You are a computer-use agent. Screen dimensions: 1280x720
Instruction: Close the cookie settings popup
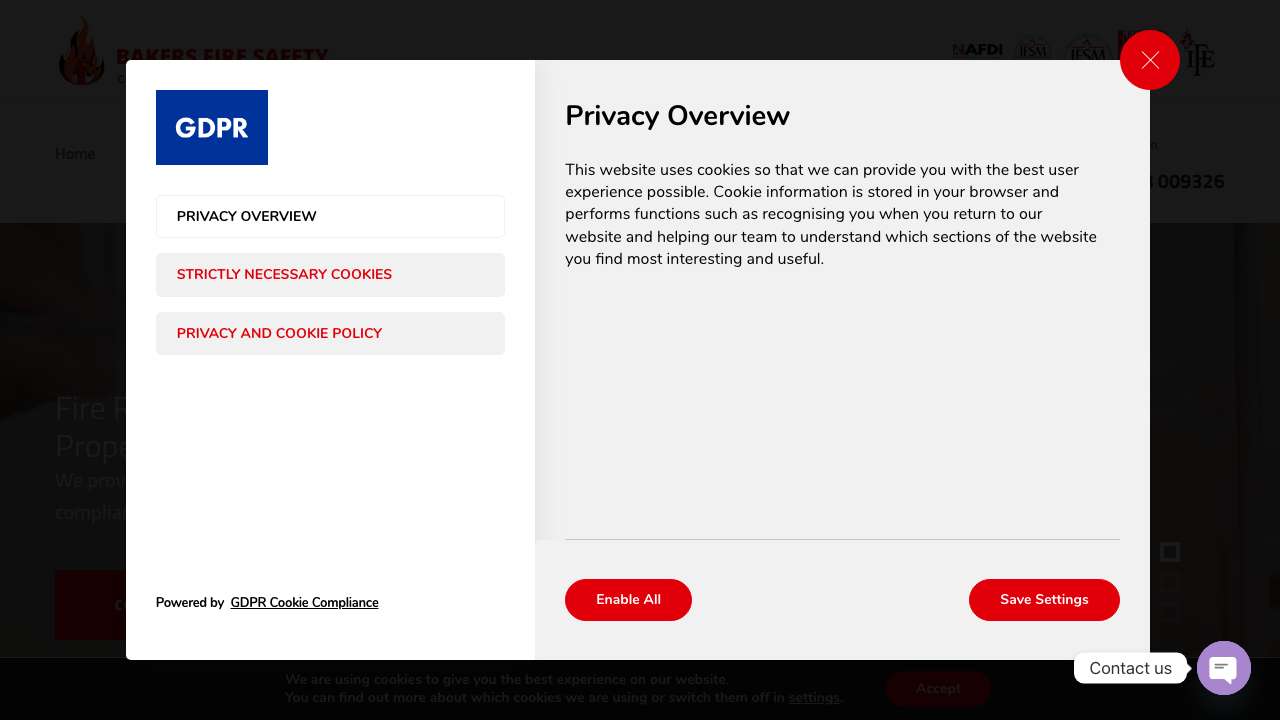(x=1149, y=60)
